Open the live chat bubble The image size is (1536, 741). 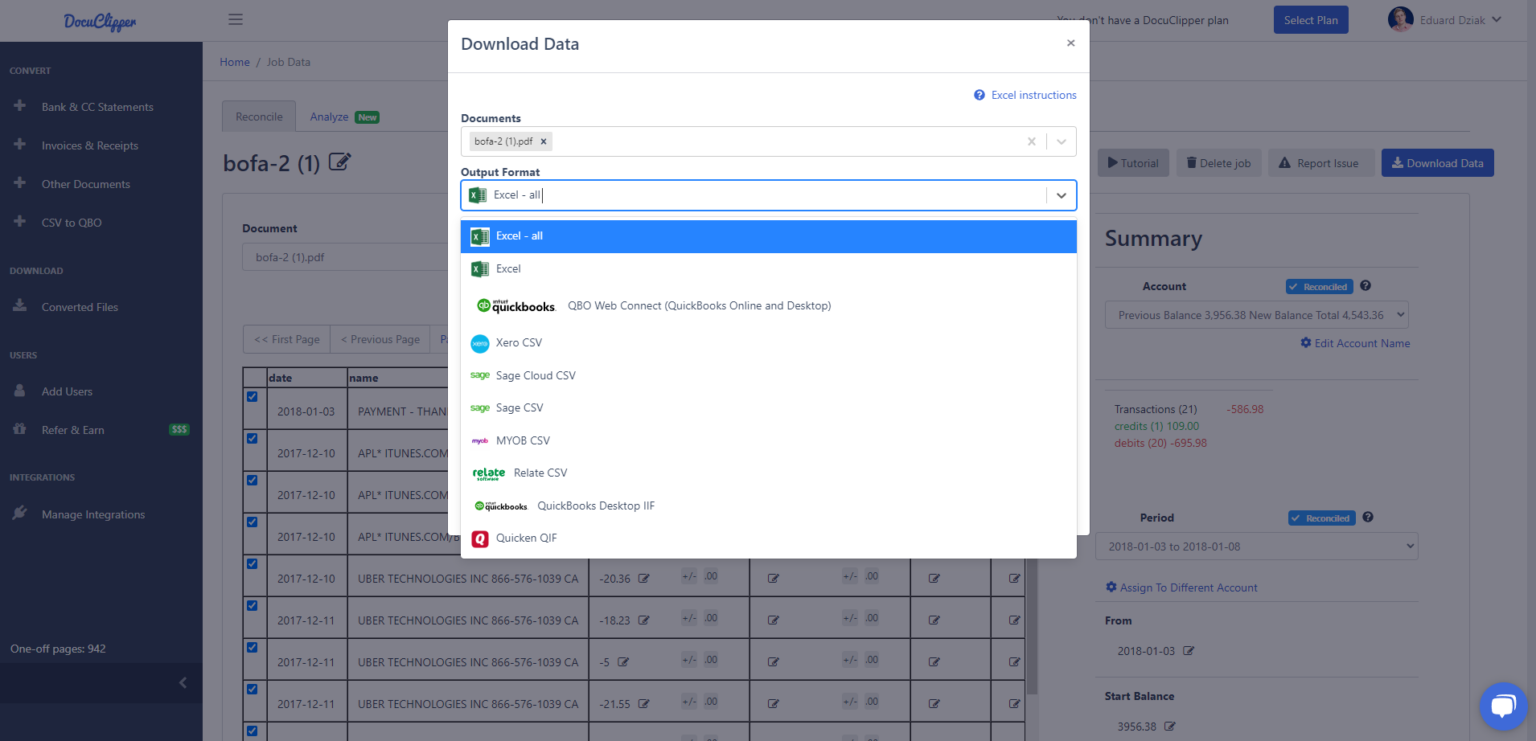1503,706
